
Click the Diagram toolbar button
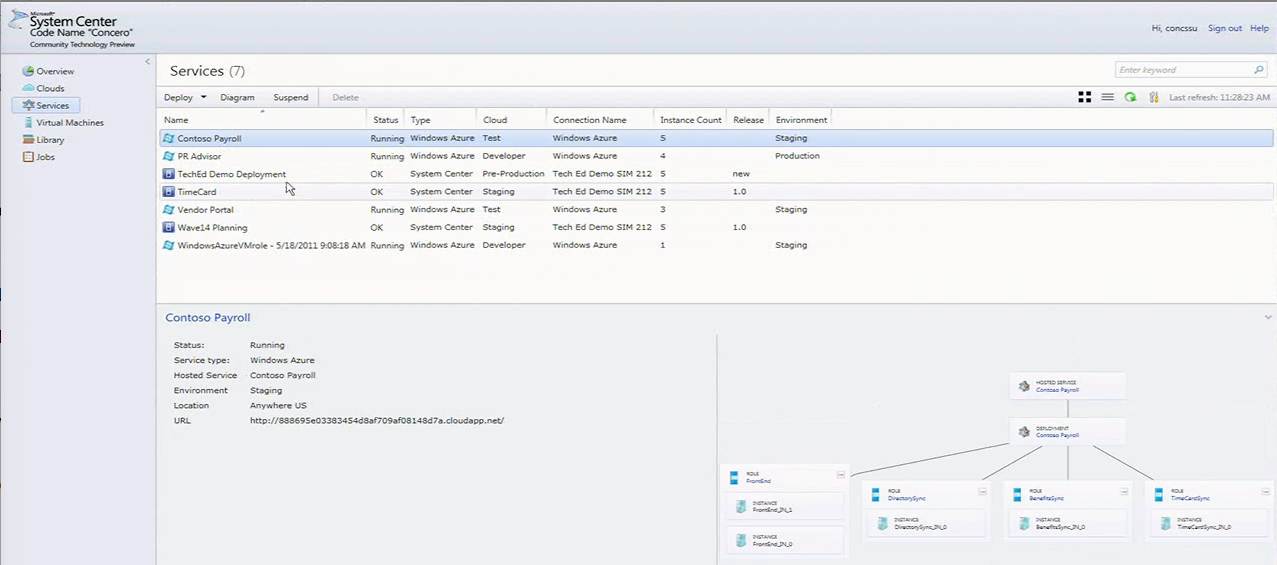click(x=237, y=98)
